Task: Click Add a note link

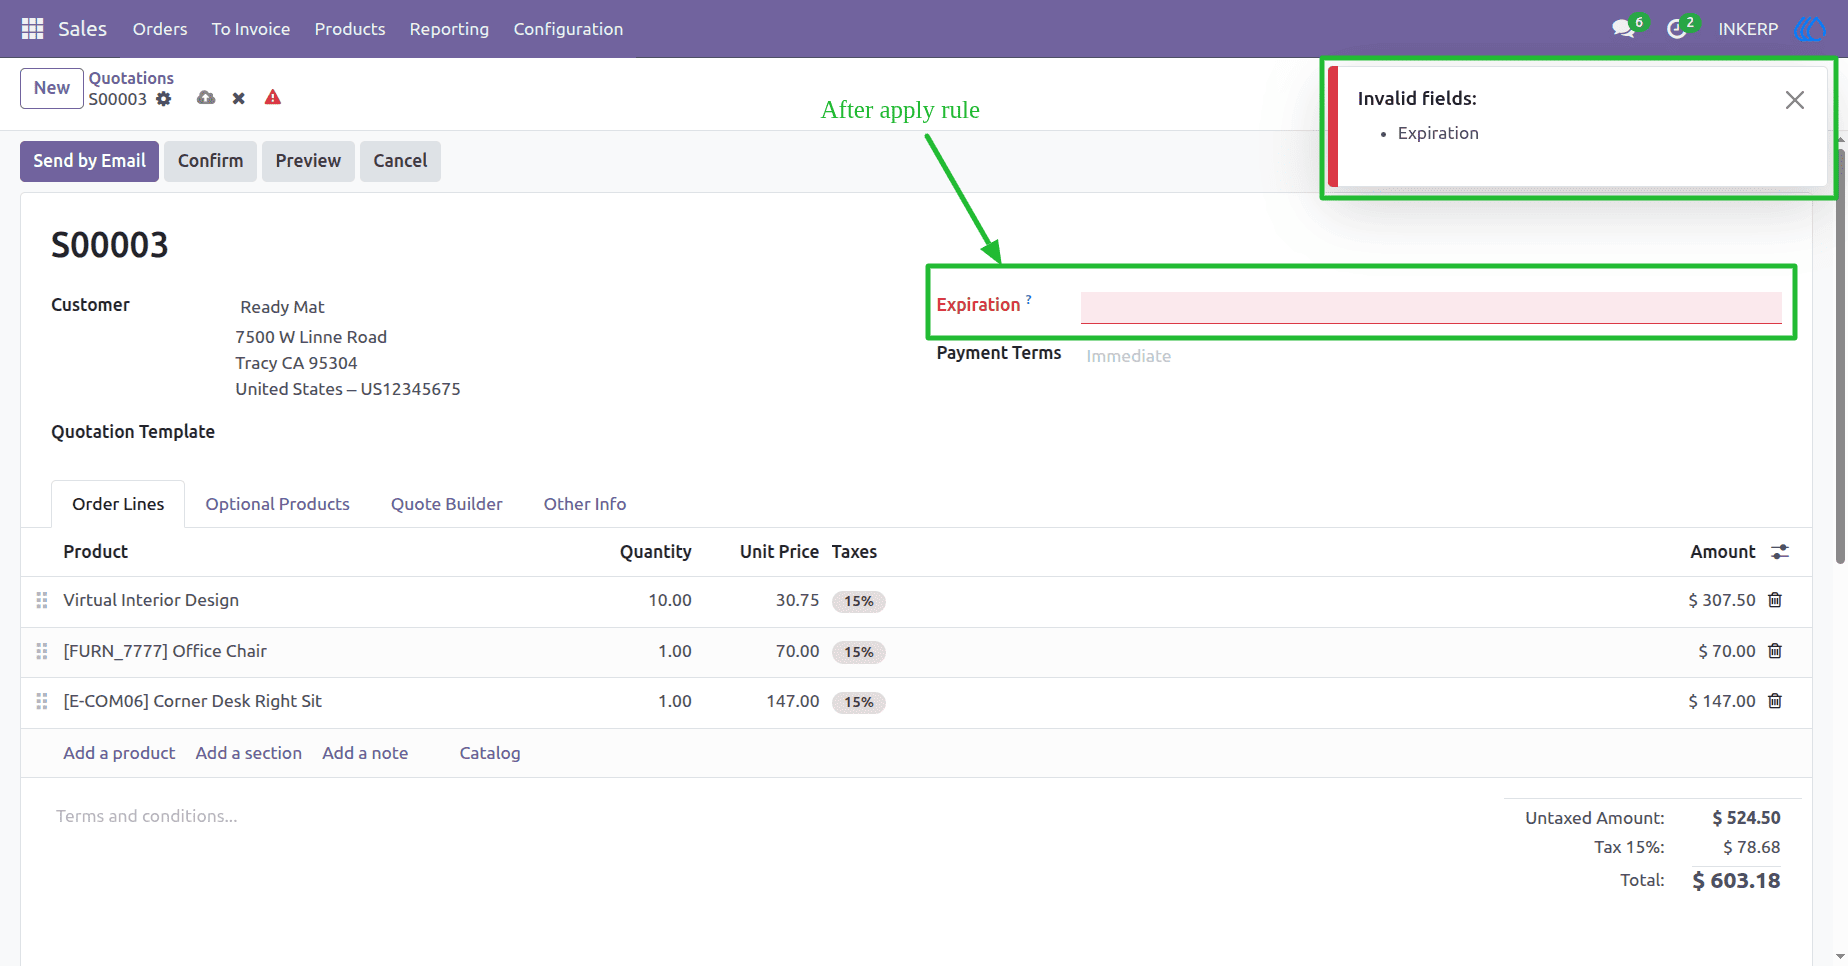Action: [x=365, y=753]
